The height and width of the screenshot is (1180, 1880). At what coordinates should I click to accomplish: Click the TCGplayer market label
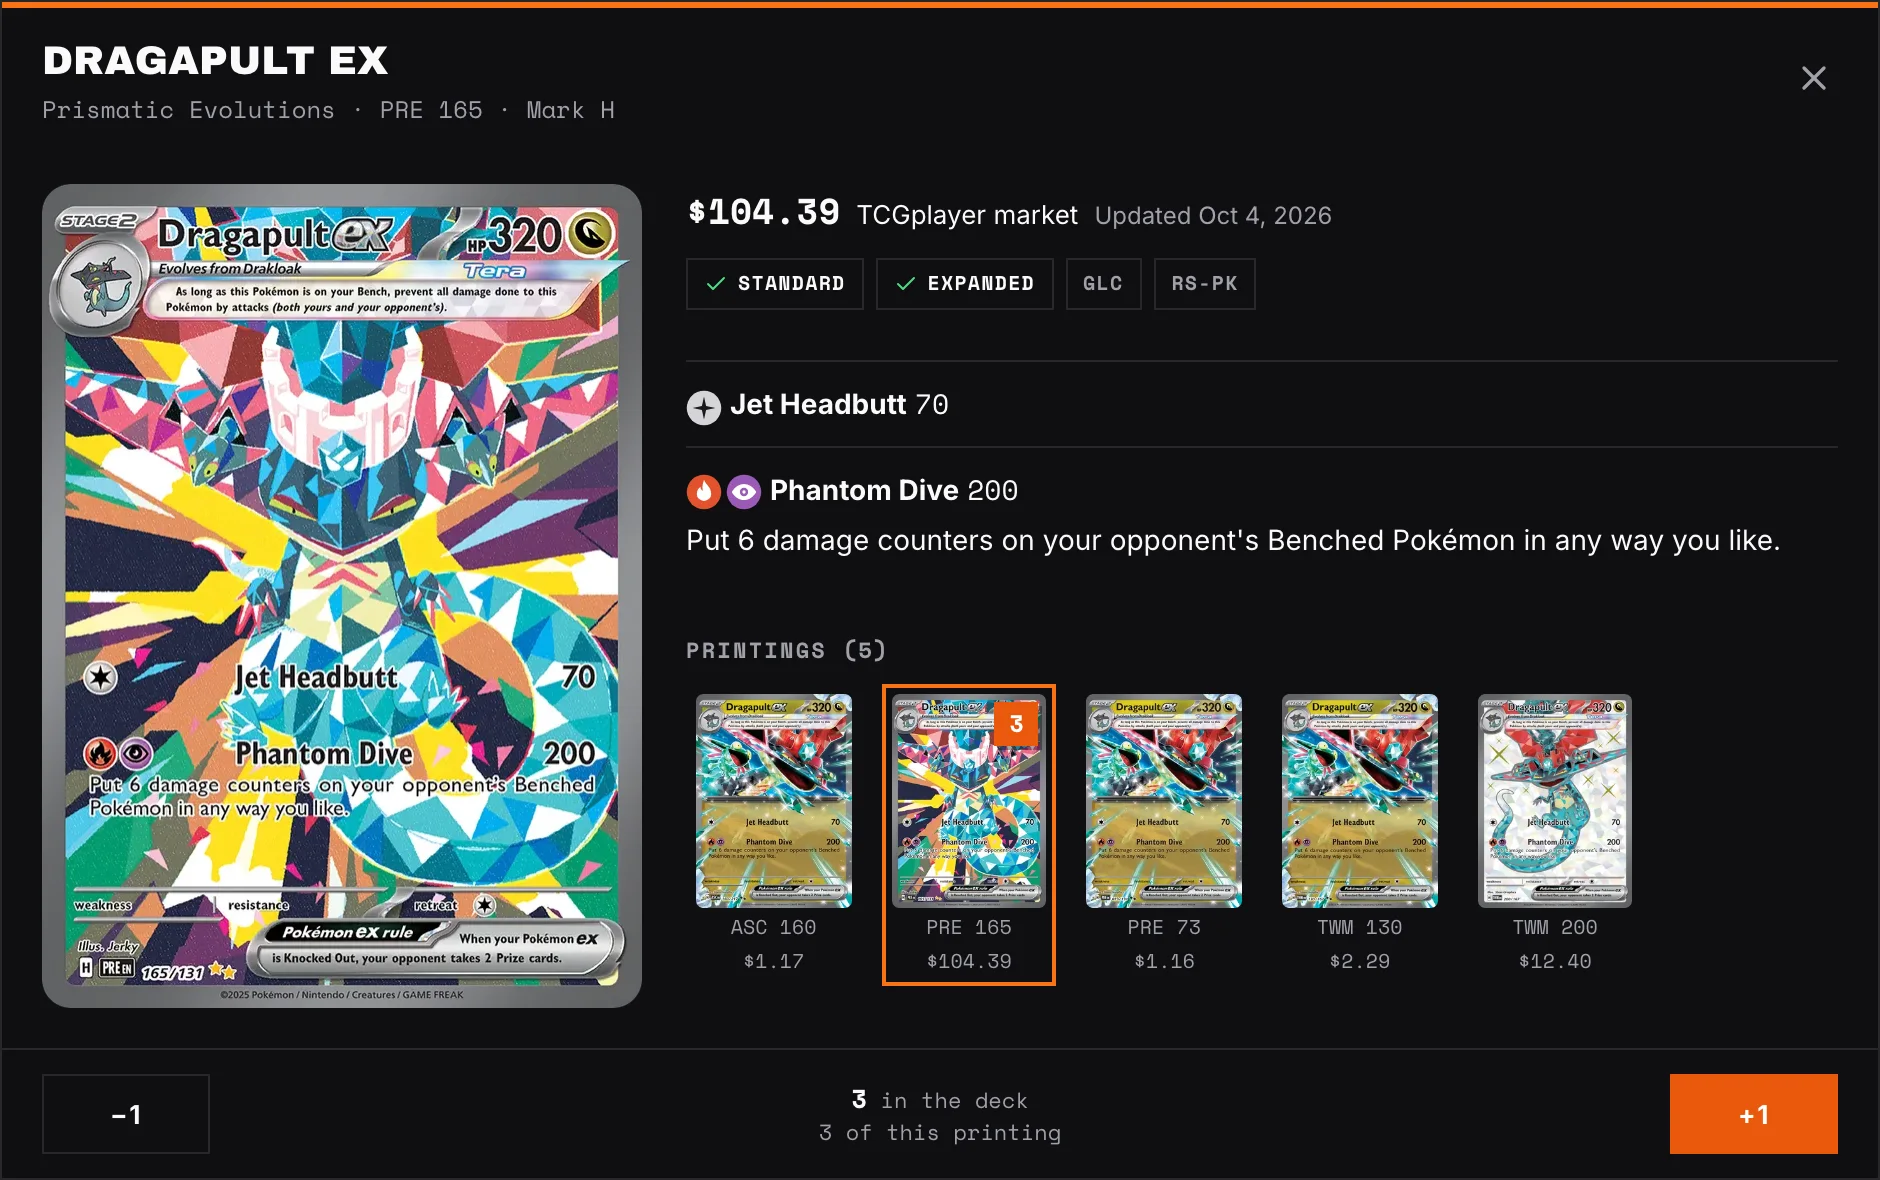click(x=967, y=215)
